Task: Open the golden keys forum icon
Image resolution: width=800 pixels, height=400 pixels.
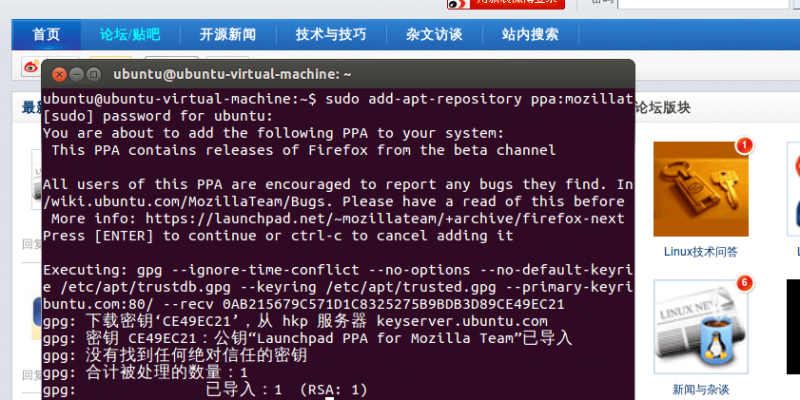Action: tap(701, 189)
